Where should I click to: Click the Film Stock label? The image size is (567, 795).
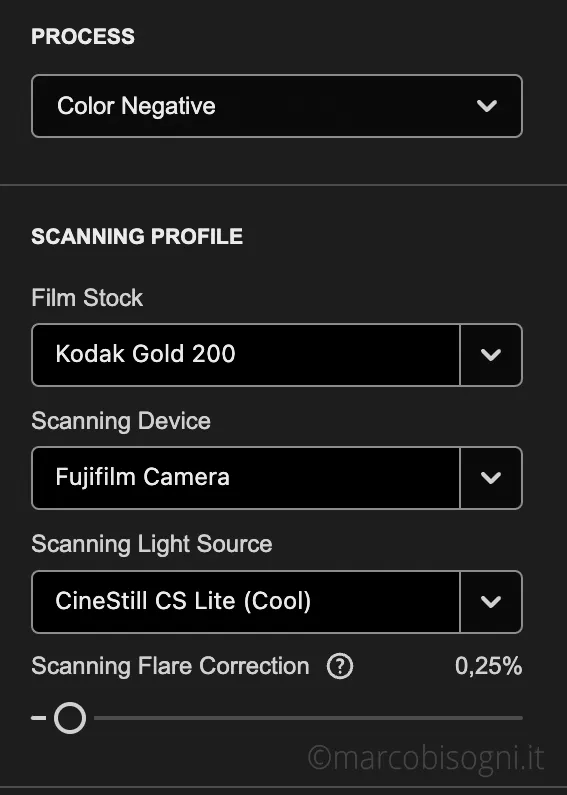[87, 298]
